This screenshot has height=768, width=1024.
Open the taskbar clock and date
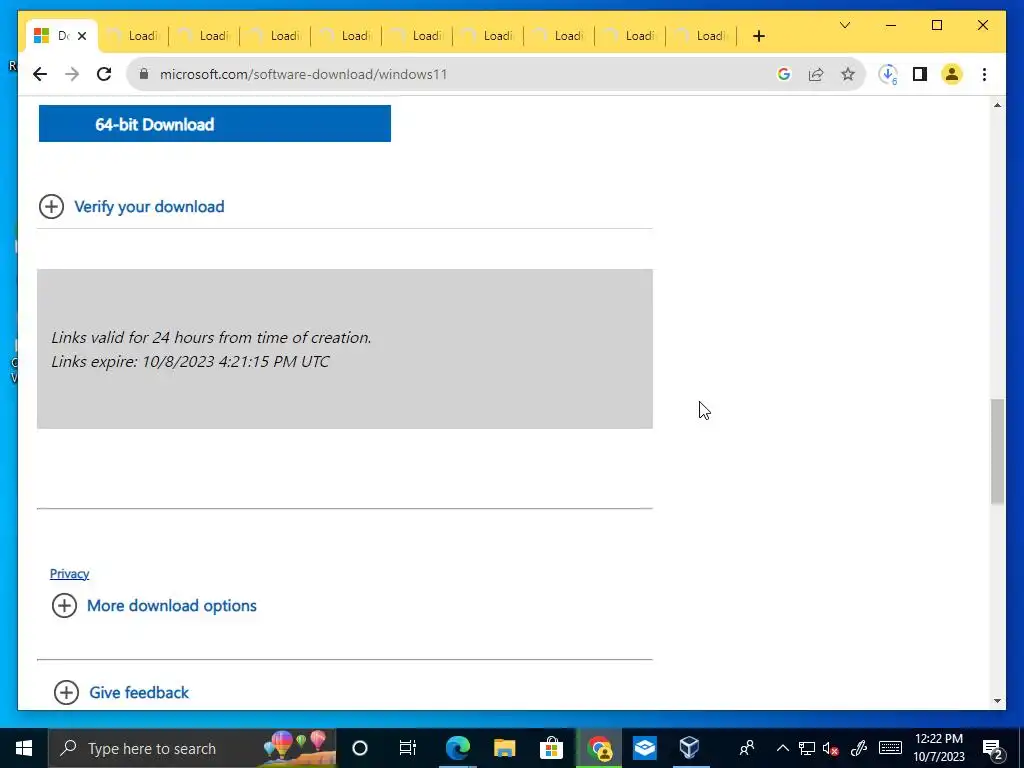coord(939,748)
